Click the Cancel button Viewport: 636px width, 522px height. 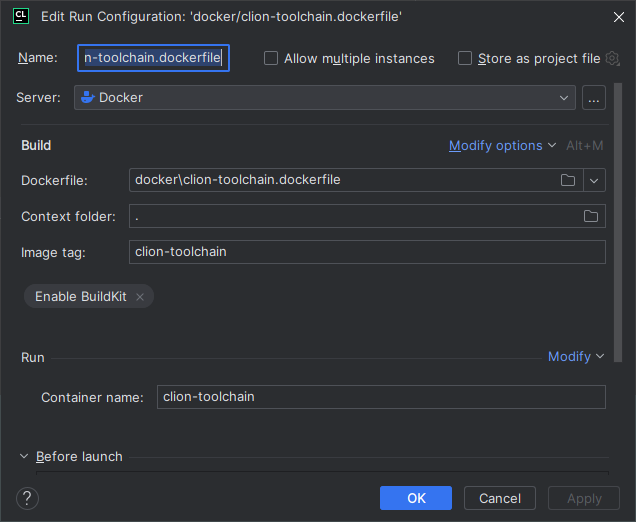click(x=500, y=498)
